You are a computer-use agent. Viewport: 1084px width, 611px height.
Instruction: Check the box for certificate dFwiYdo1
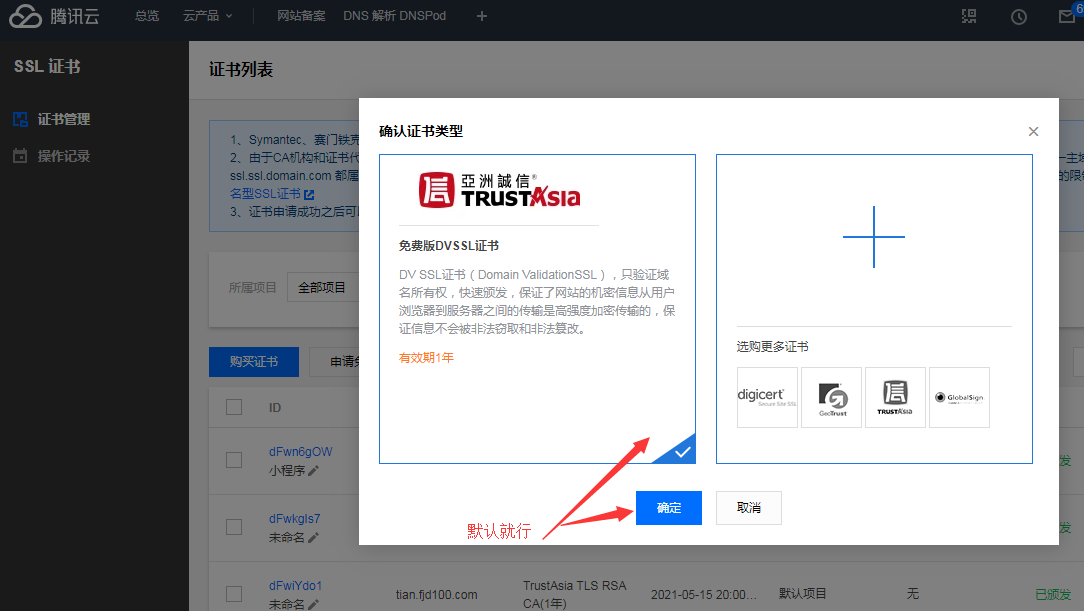pyautogui.click(x=234, y=594)
